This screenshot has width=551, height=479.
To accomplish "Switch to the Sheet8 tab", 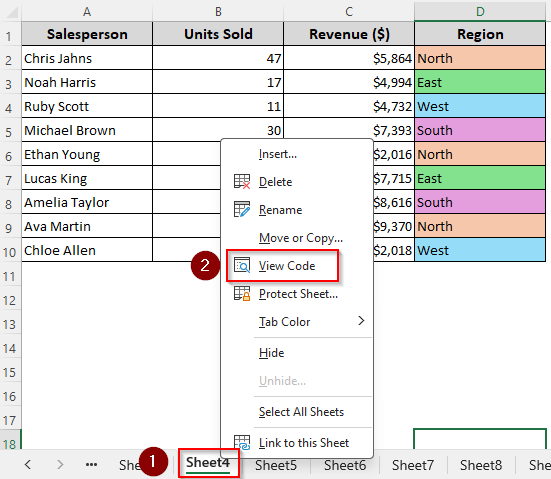I will tap(481, 465).
